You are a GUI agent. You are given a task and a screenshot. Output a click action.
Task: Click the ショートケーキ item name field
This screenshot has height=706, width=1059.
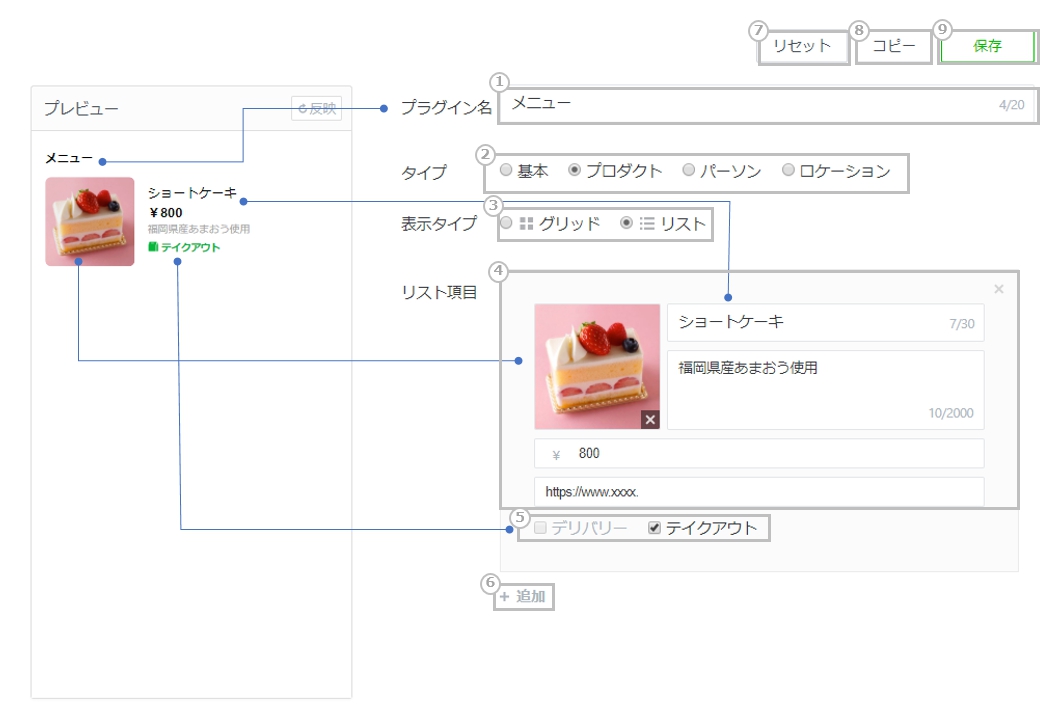click(810, 322)
